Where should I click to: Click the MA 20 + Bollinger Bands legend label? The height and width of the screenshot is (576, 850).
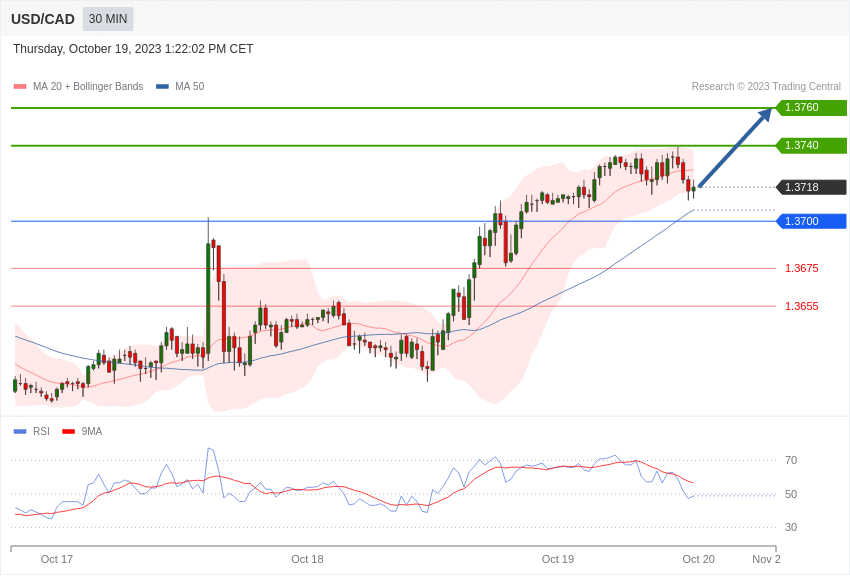tap(88, 87)
